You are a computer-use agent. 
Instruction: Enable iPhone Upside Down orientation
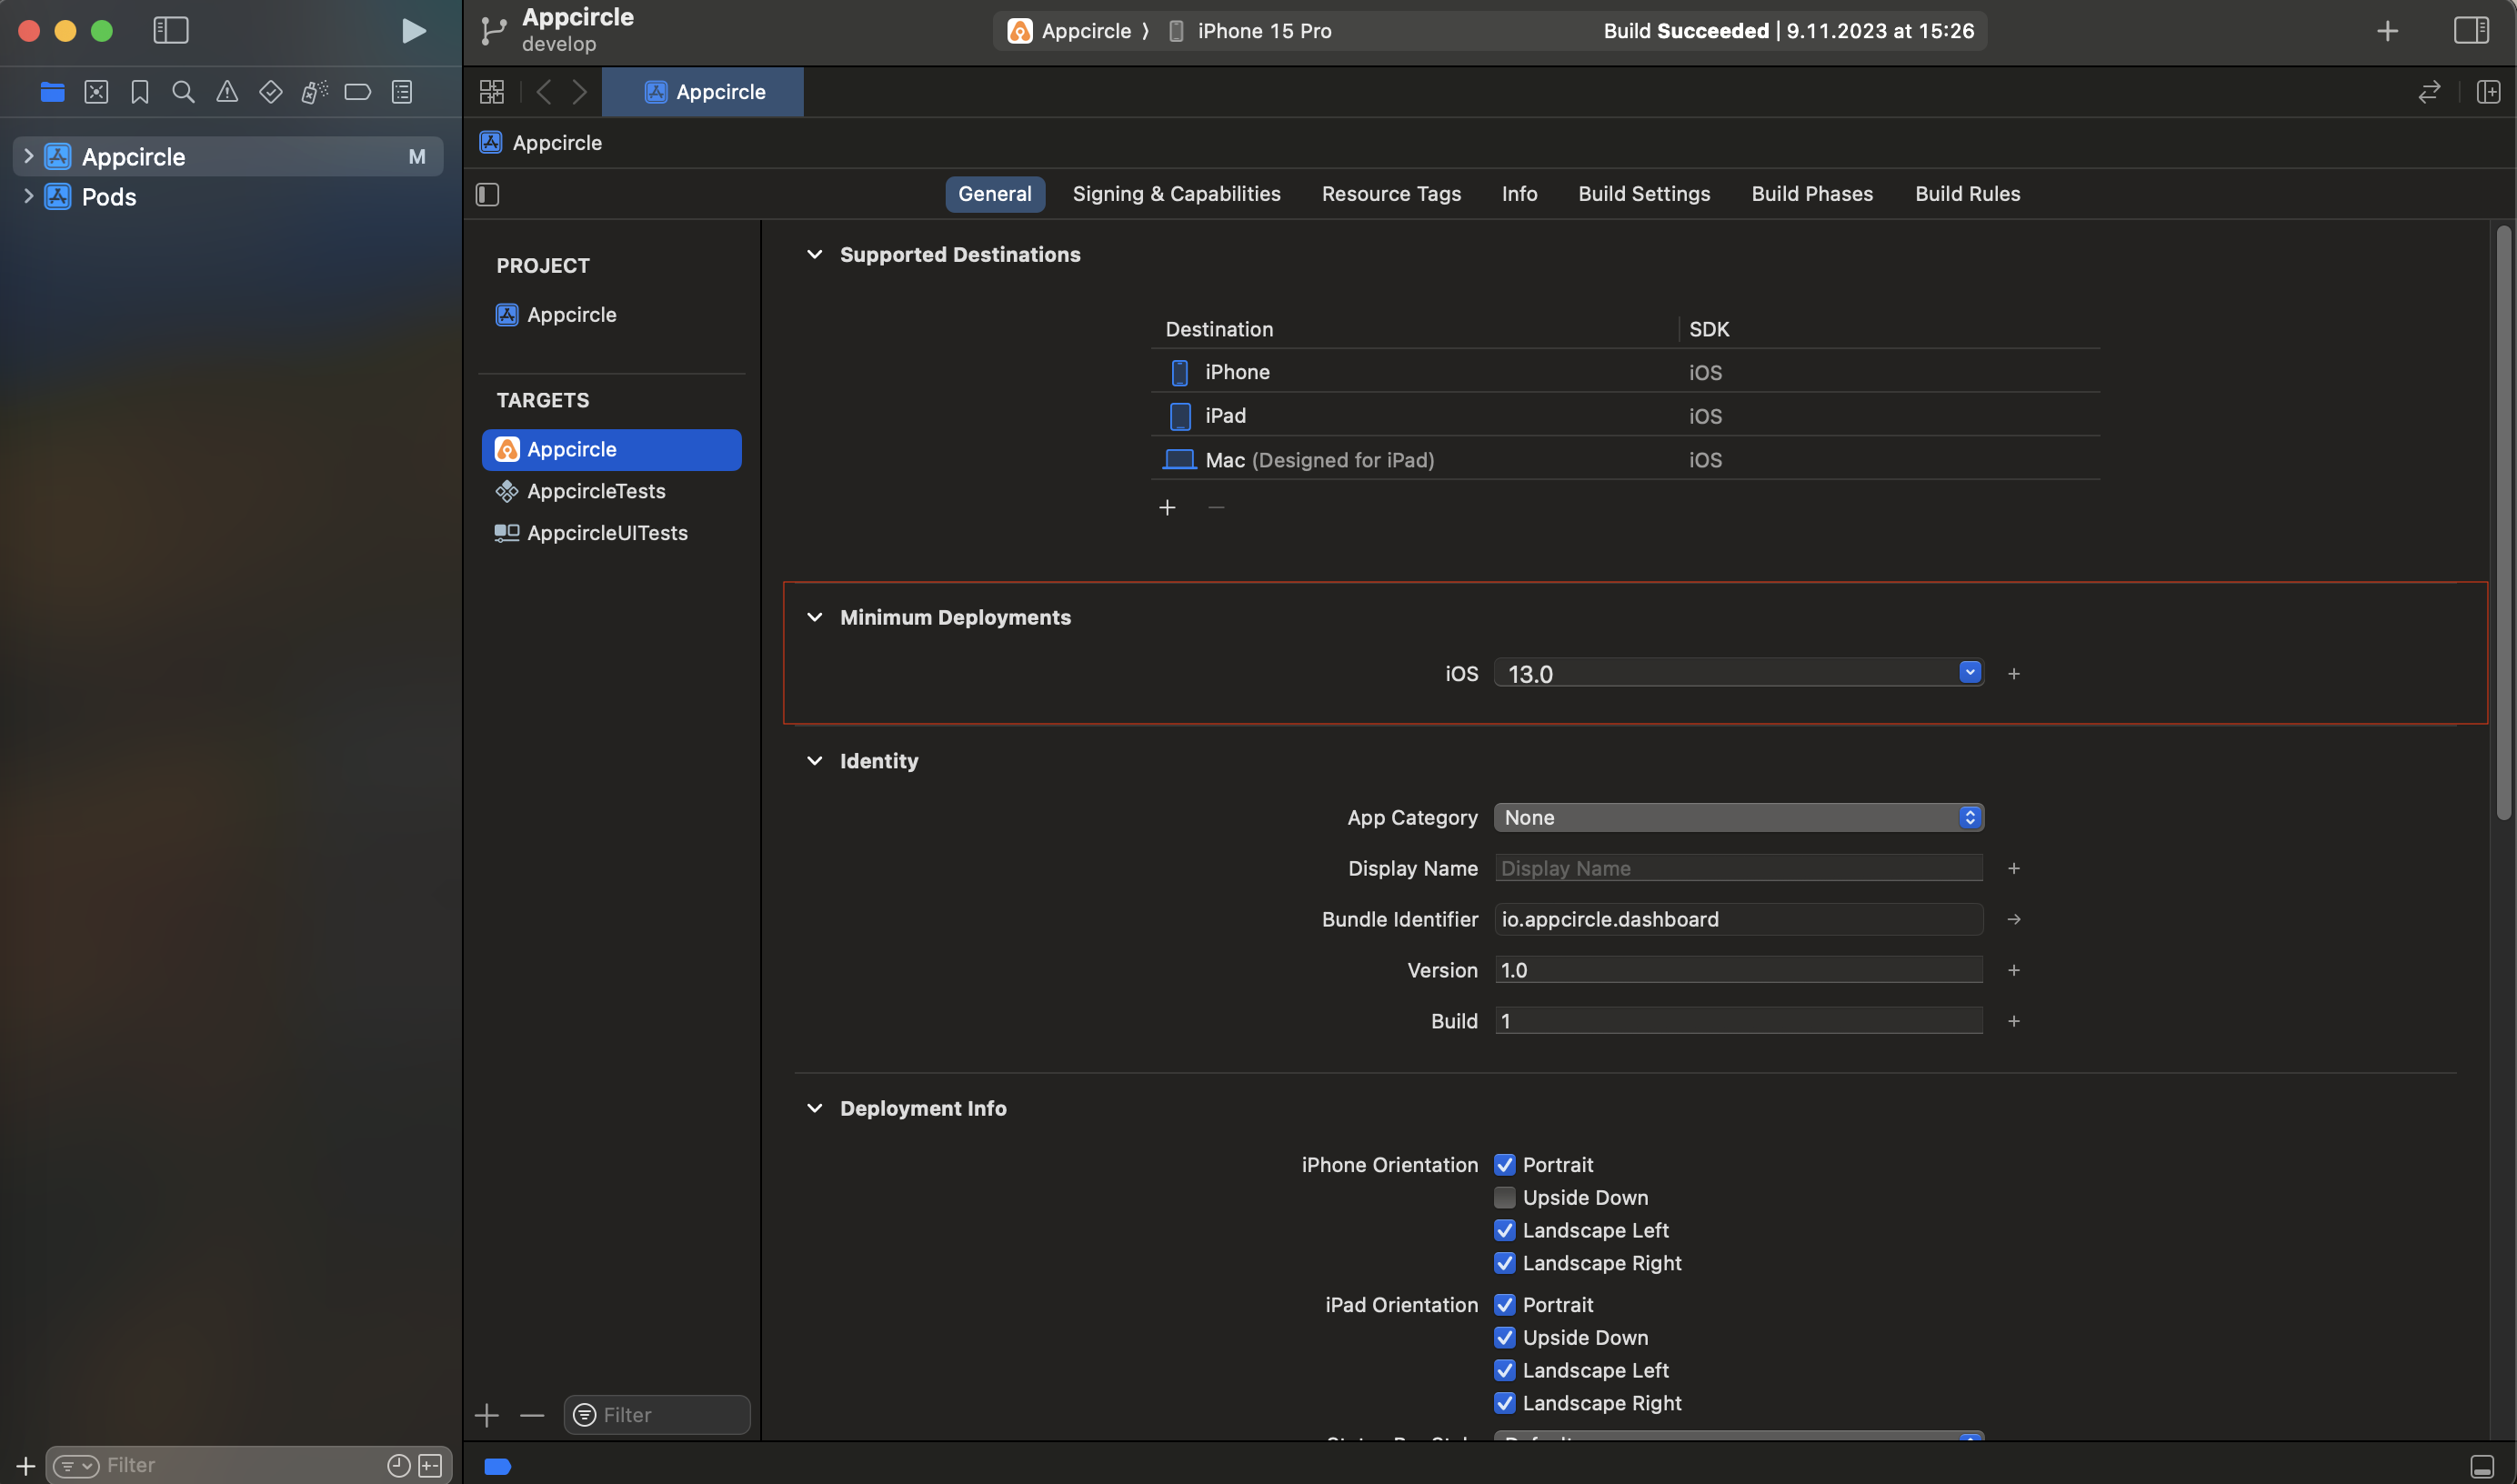pyautogui.click(x=1504, y=1198)
